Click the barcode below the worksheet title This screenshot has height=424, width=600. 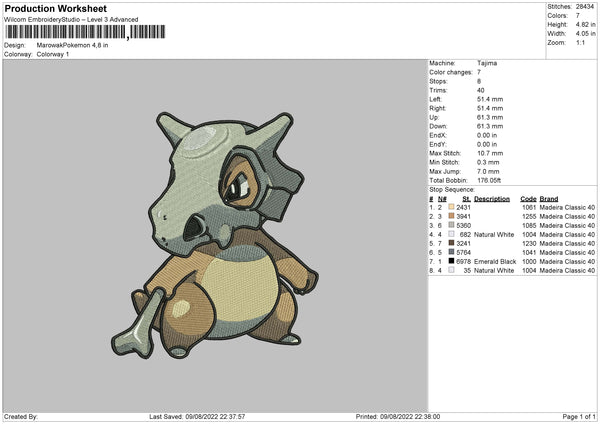tap(85, 32)
